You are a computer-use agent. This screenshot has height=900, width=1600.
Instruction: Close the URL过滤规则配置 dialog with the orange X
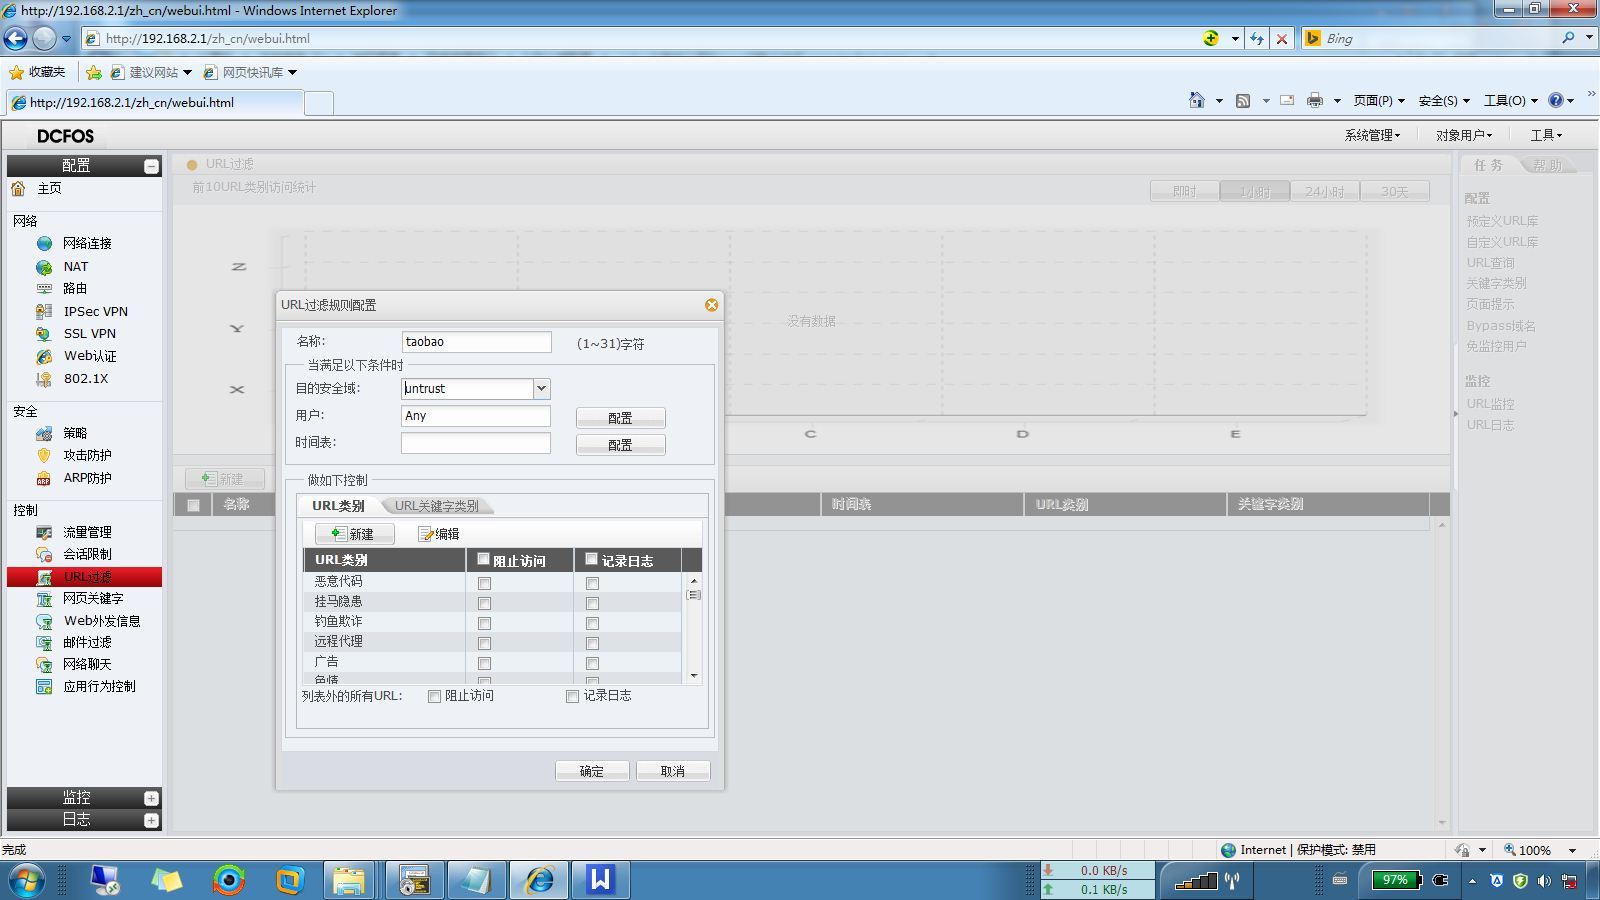[x=711, y=305]
